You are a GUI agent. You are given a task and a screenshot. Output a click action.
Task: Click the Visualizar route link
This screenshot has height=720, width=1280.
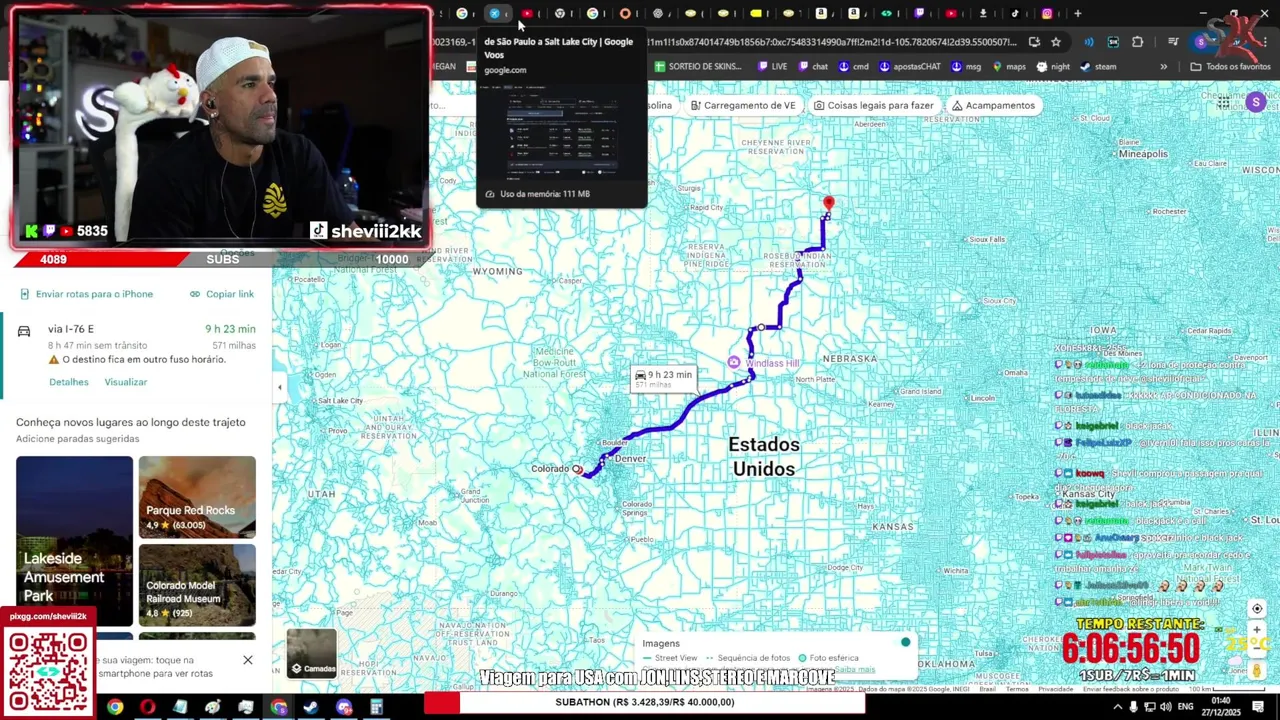126,382
